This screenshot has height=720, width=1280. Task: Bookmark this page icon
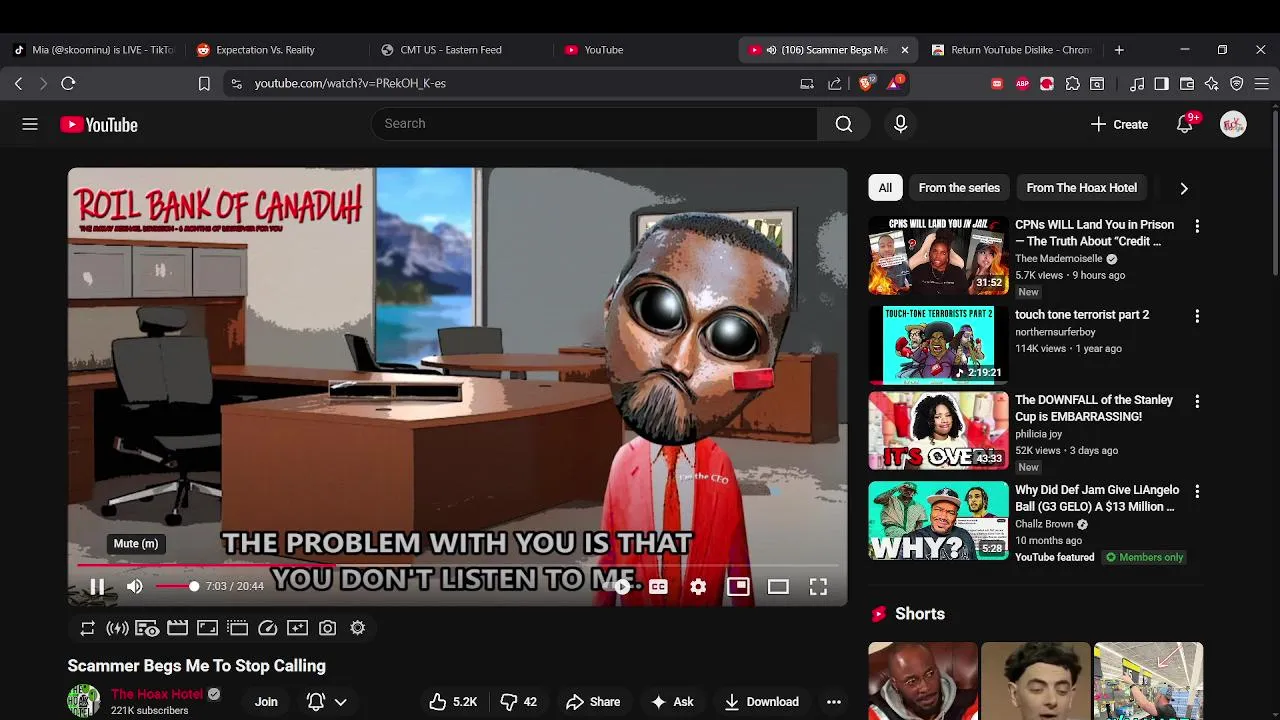point(204,84)
